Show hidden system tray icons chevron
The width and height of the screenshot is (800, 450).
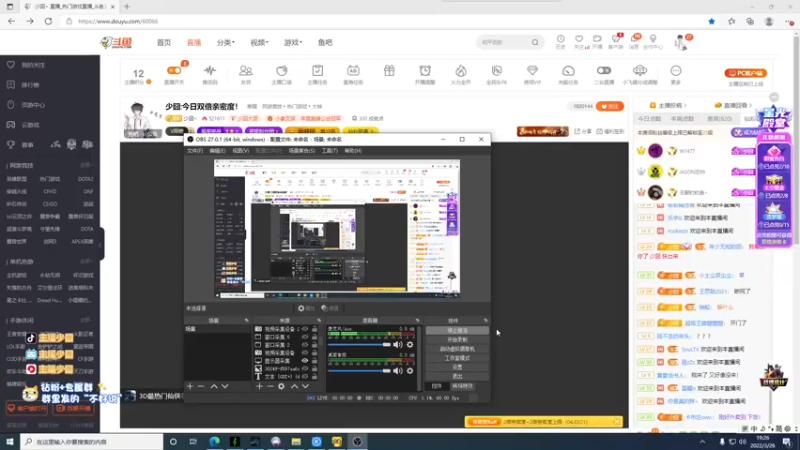pyautogui.click(x=702, y=442)
